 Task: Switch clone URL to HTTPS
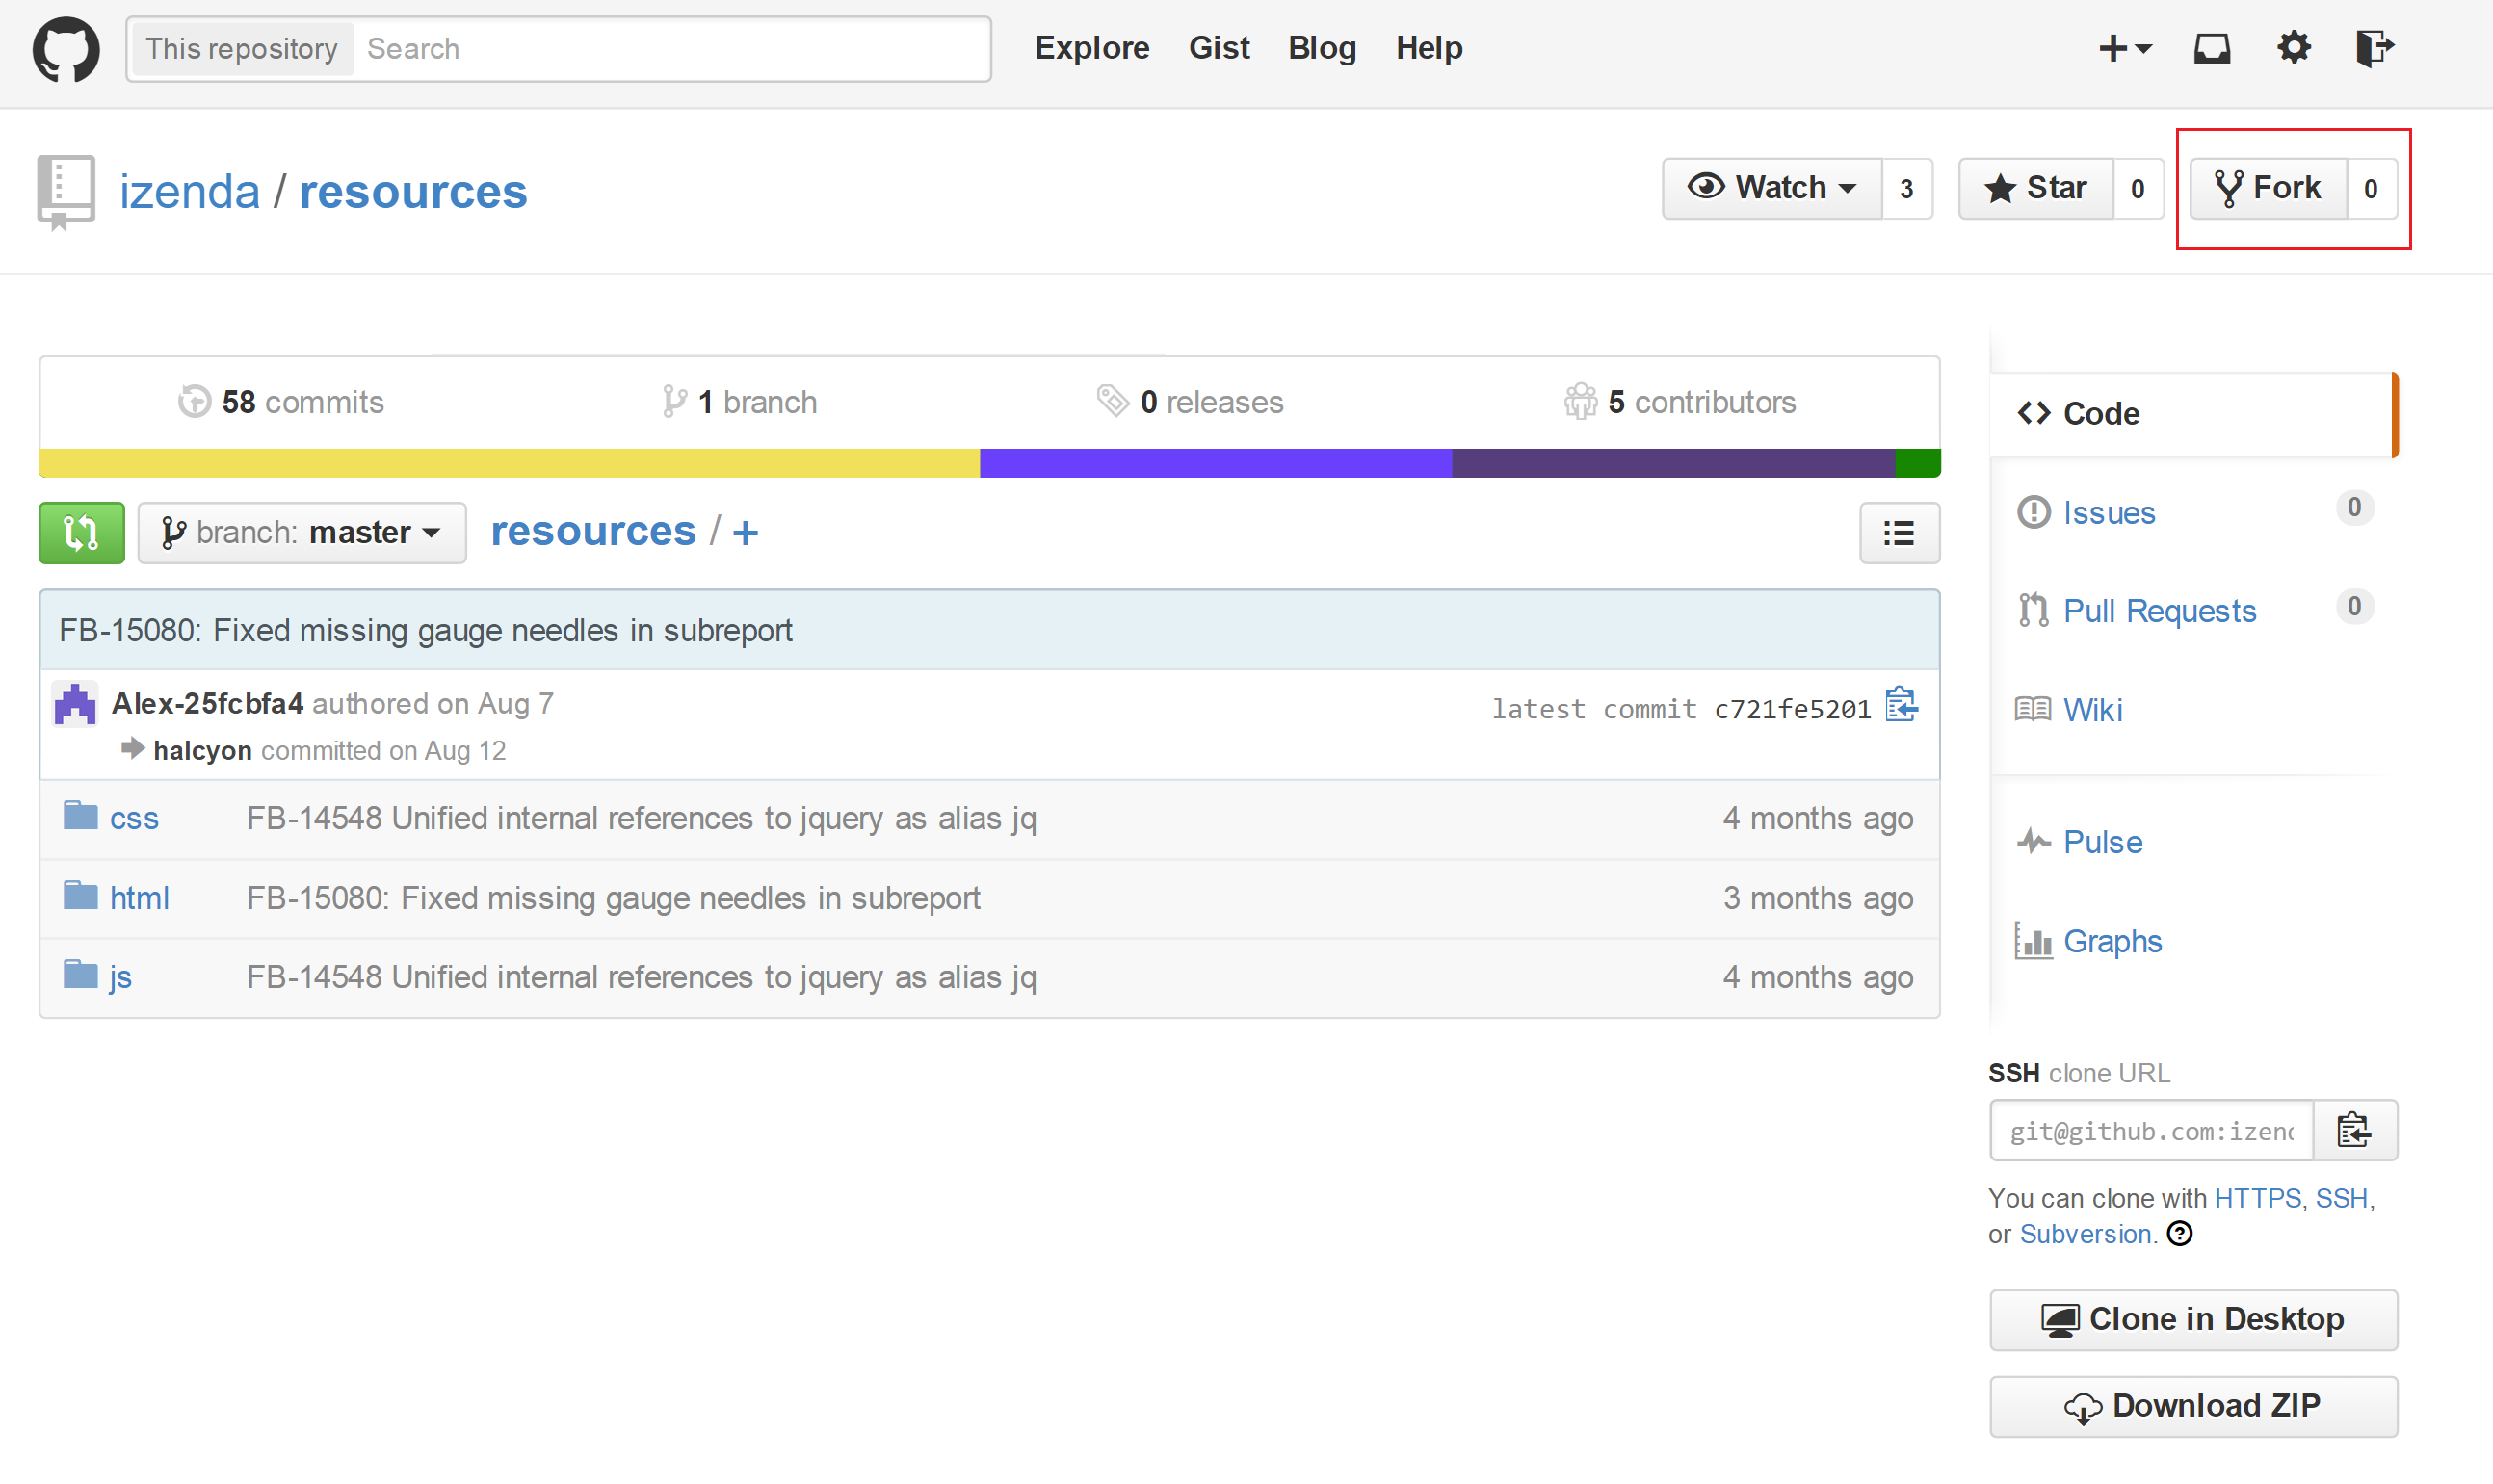click(x=2258, y=1198)
